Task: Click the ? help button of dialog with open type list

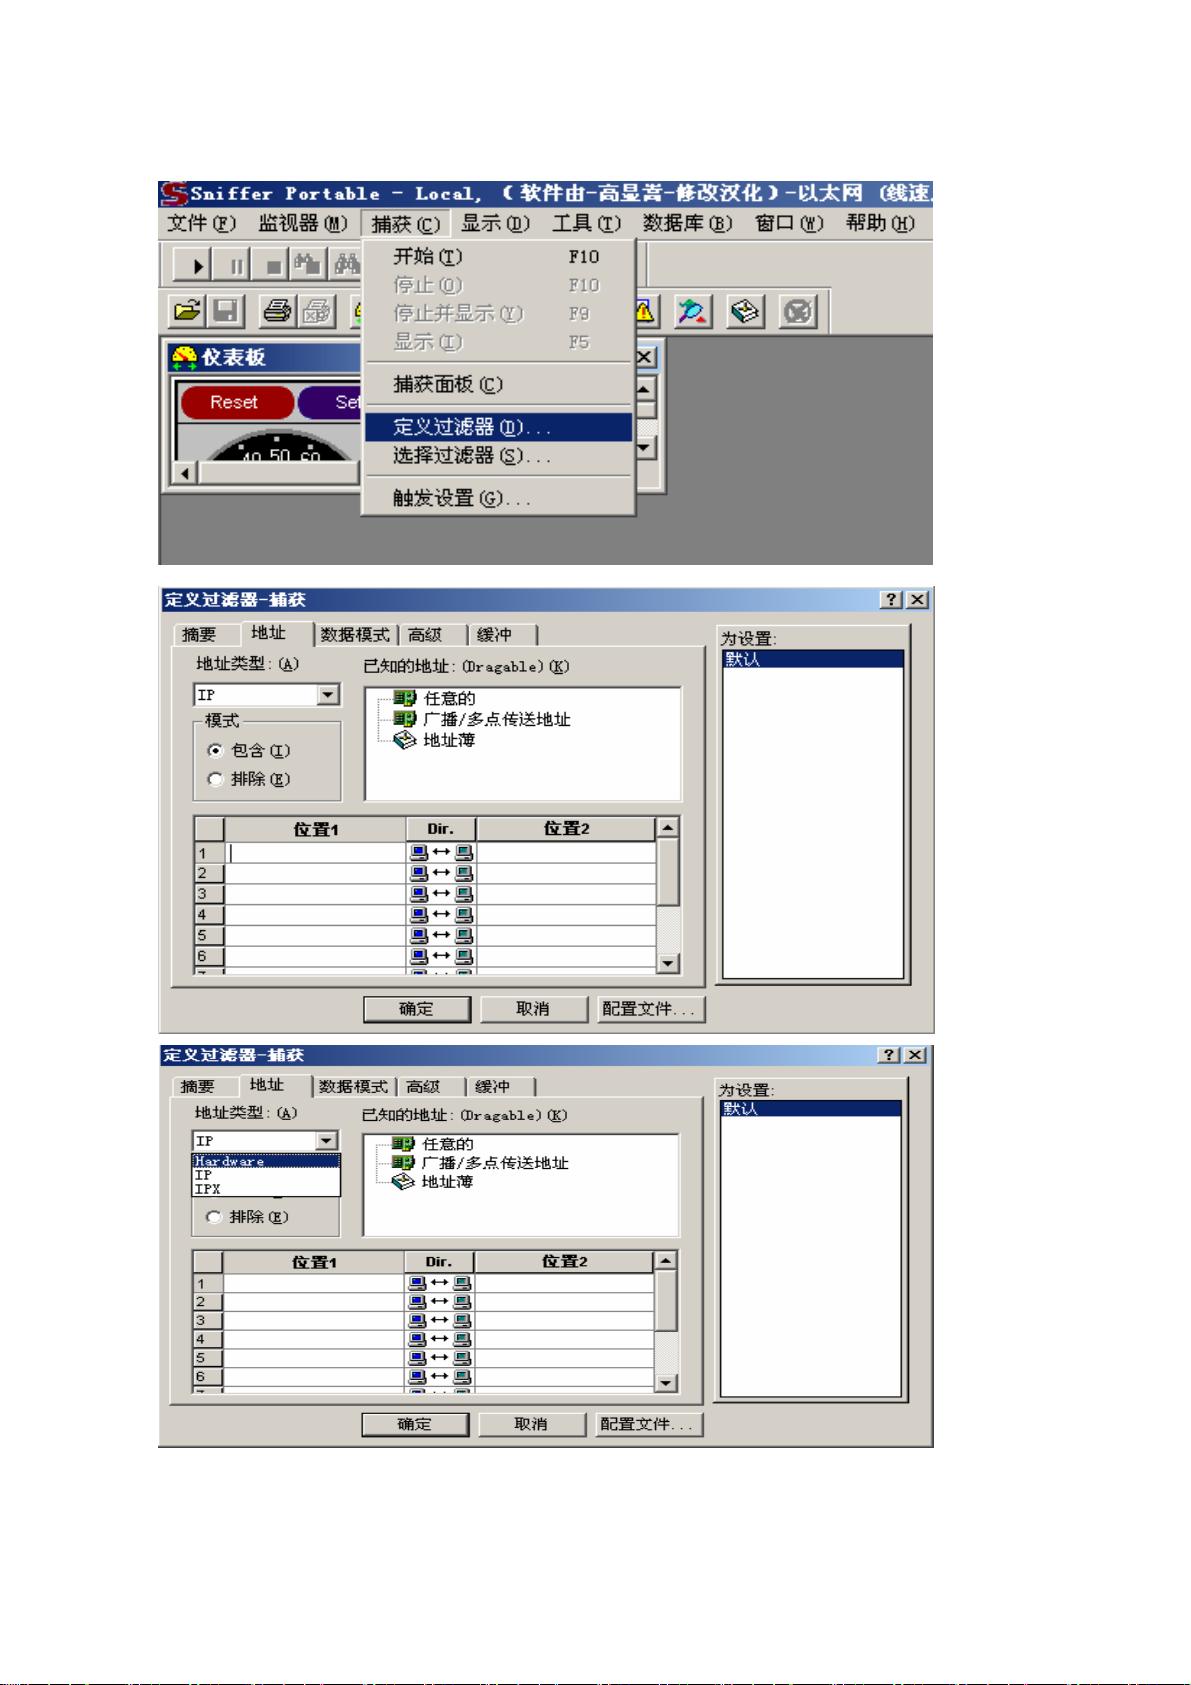Action: [x=890, y=1055]
